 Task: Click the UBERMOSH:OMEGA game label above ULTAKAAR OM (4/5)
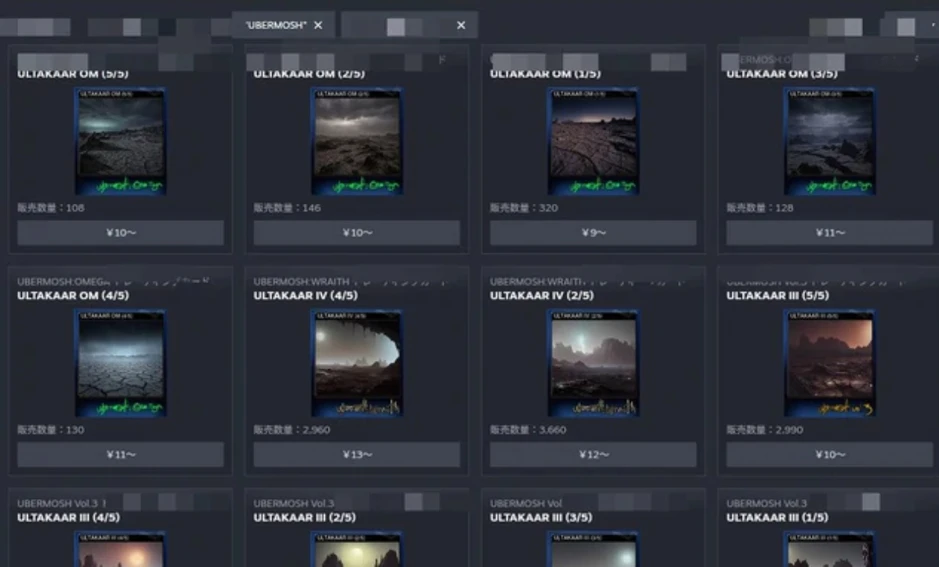[x=63, y=281]
